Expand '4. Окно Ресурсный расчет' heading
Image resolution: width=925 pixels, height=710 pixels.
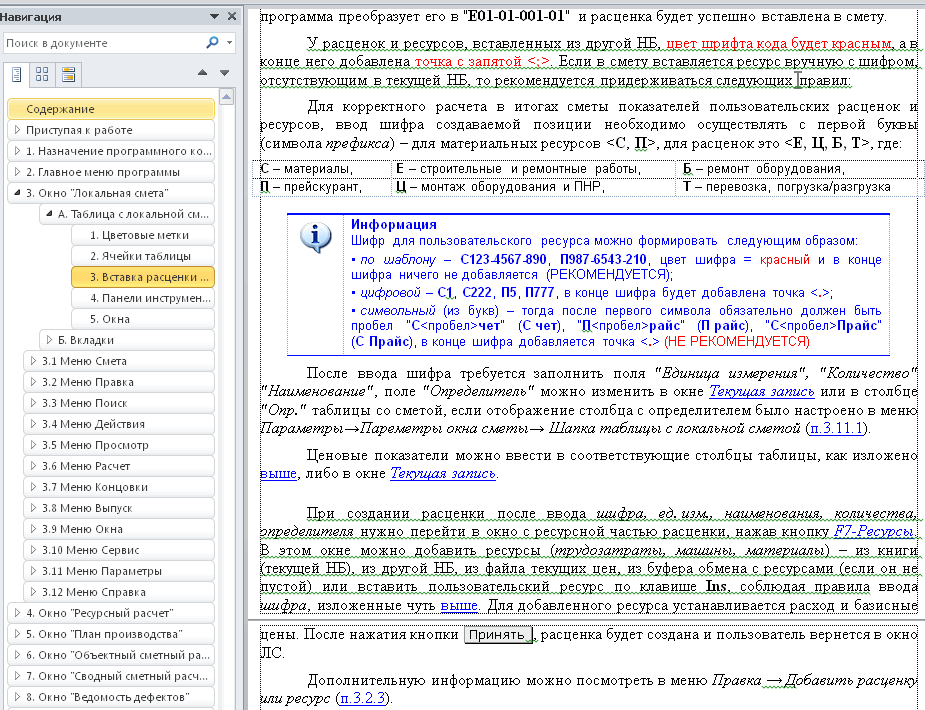click(x=17, y=613)
